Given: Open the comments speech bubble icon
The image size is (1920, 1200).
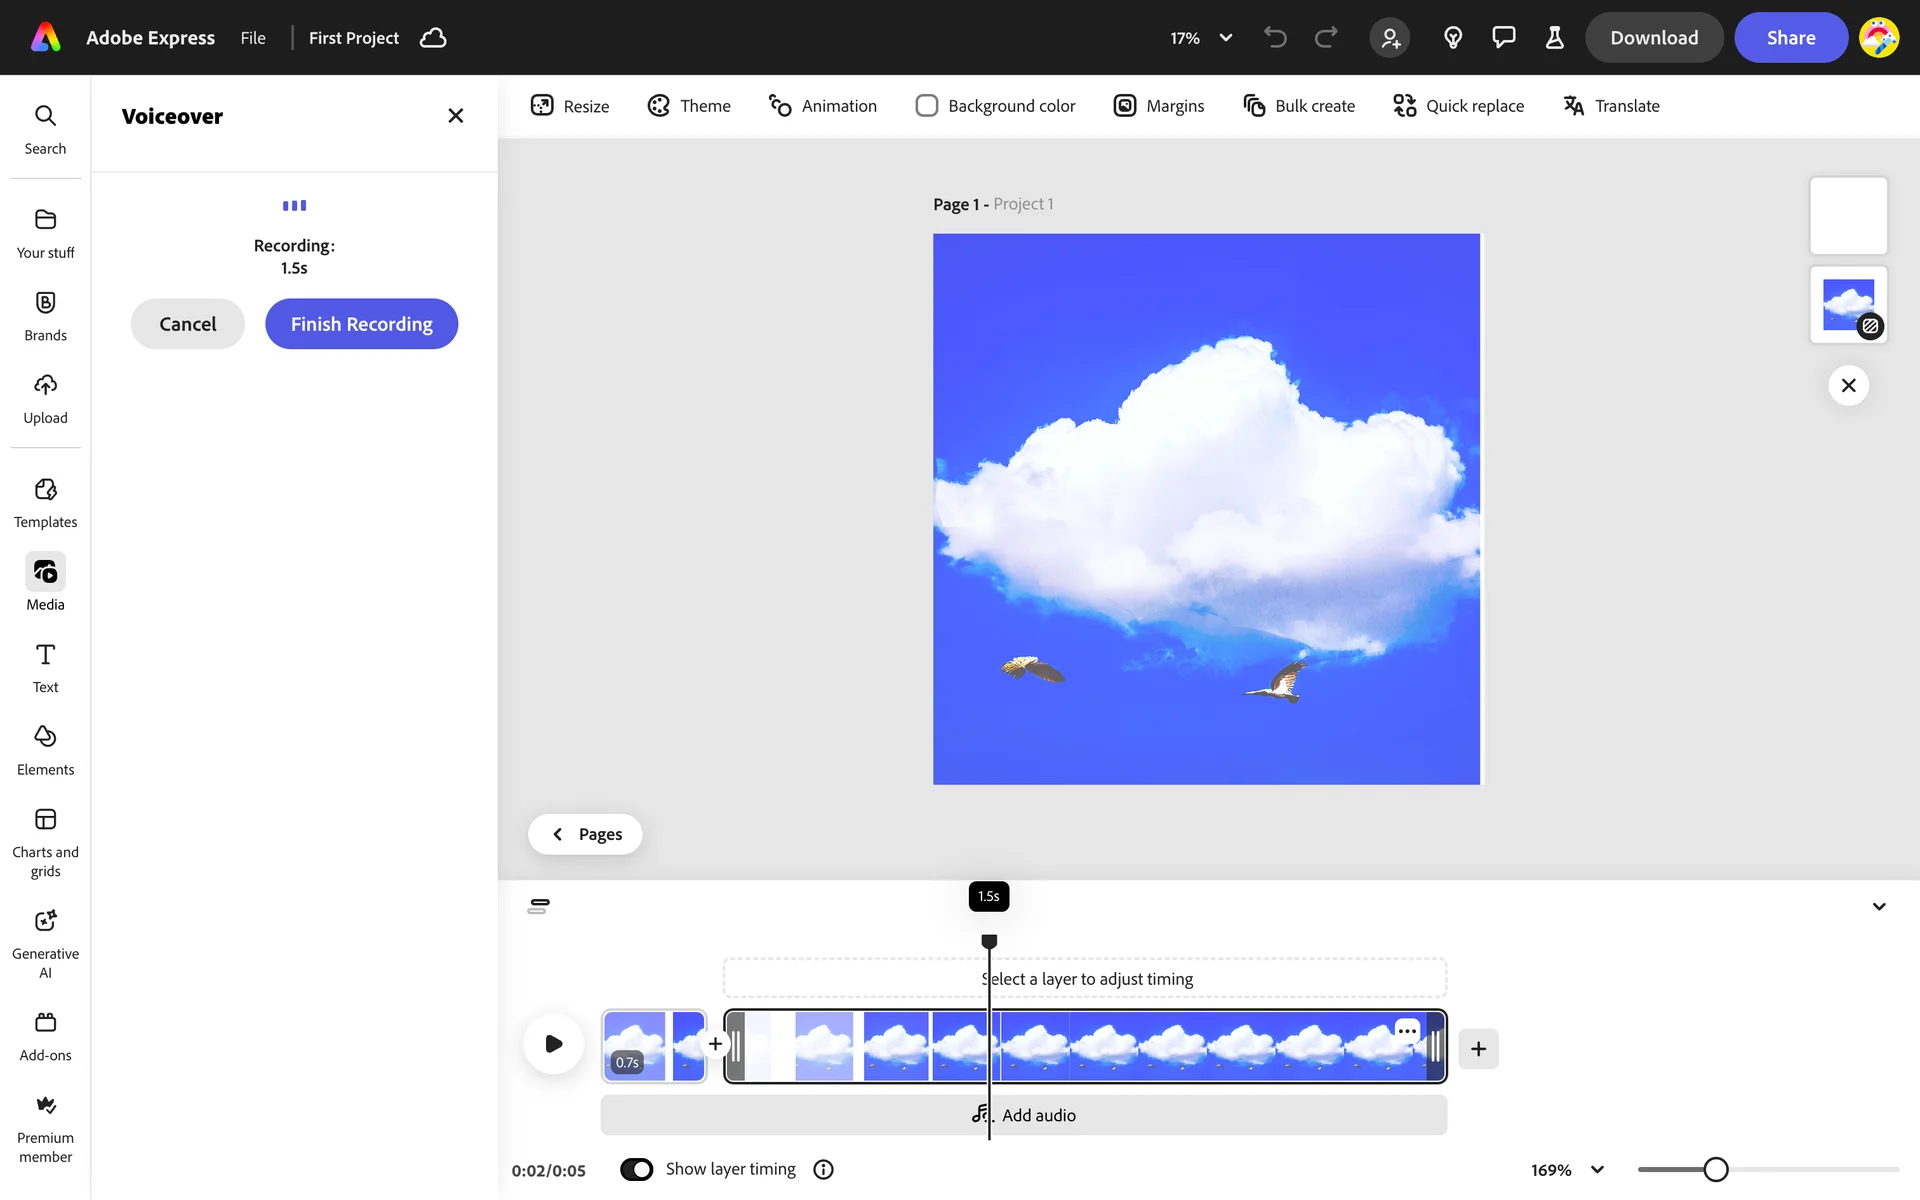Looking at the screenshot, I should [x=1503, y=38].
